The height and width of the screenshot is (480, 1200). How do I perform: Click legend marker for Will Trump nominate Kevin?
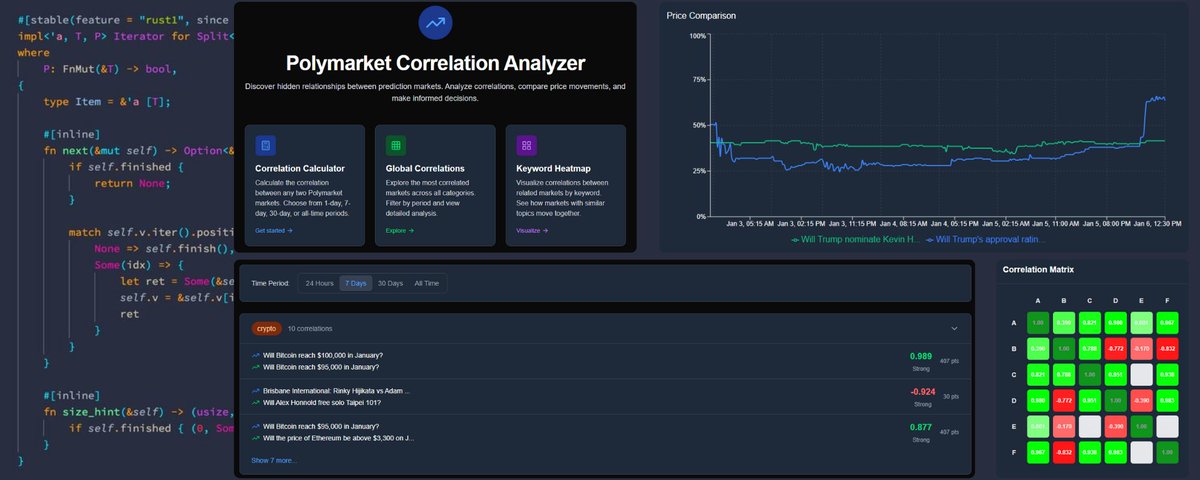click(794, 240)
